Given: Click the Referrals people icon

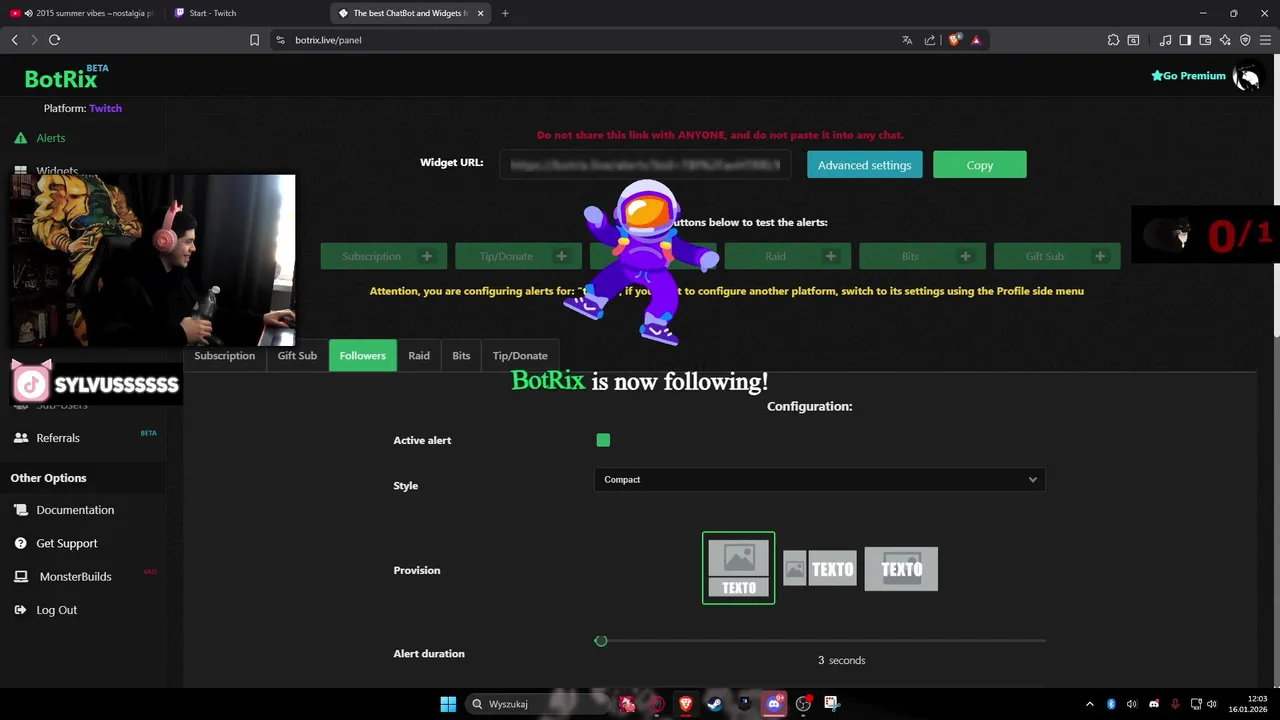Looking at the screenshot, I should pos(20,438).
